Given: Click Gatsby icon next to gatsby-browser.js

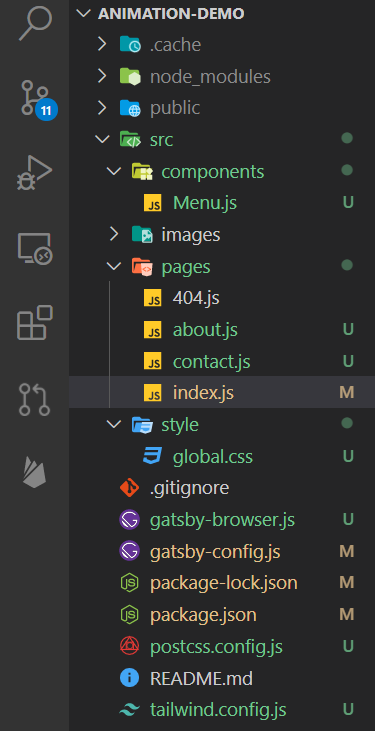Looking at the screenshot, I should (130, 519).
